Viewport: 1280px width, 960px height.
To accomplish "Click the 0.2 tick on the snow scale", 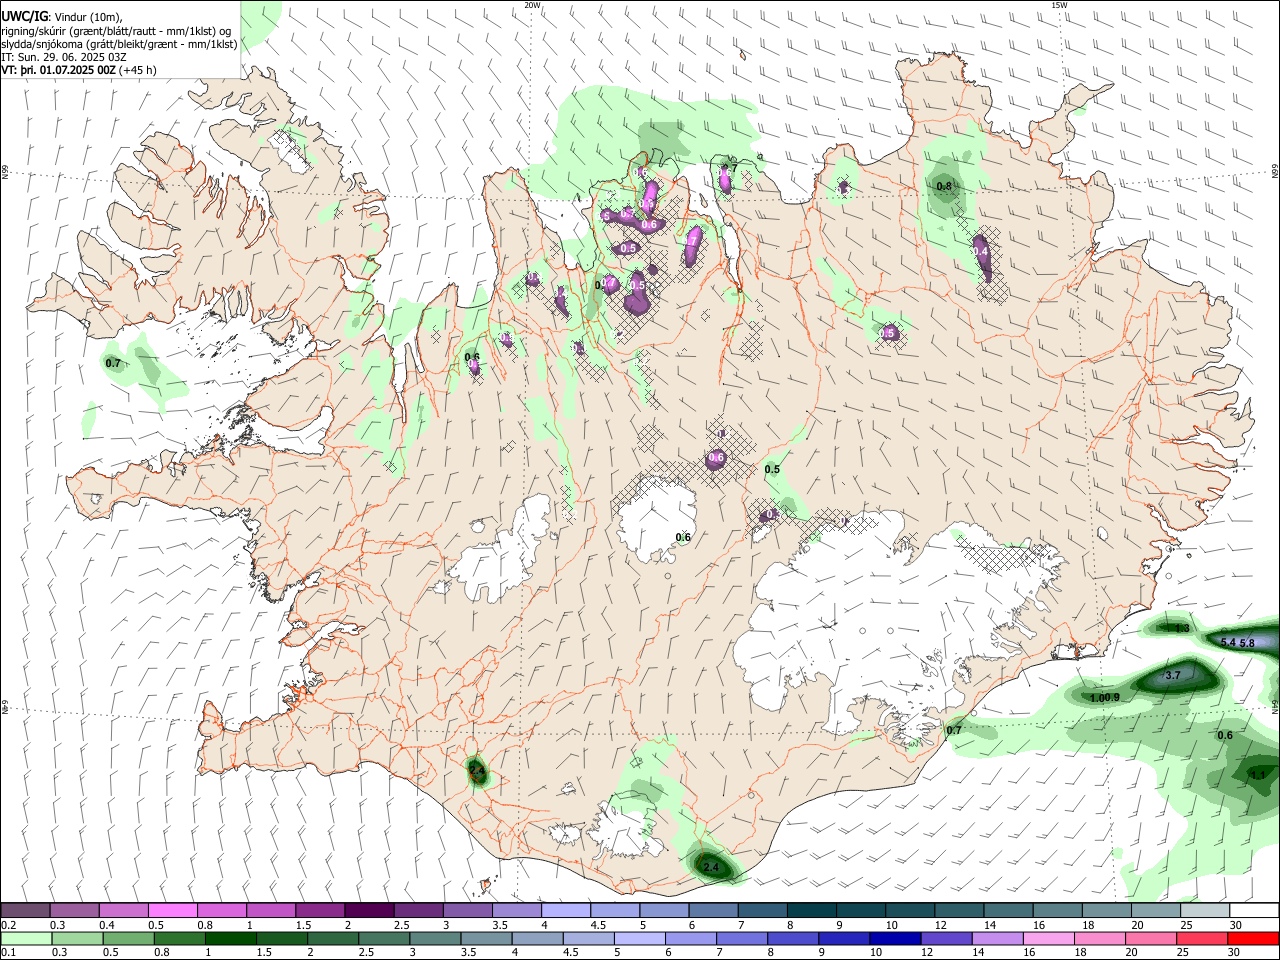I will 7,925.
